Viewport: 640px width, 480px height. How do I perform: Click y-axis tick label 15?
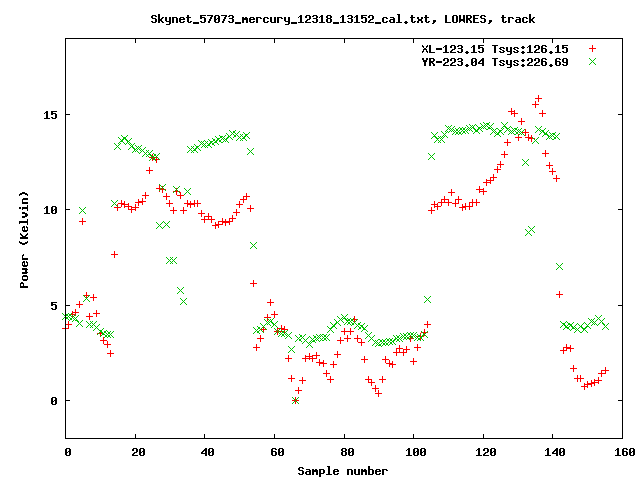pos(51,115)
